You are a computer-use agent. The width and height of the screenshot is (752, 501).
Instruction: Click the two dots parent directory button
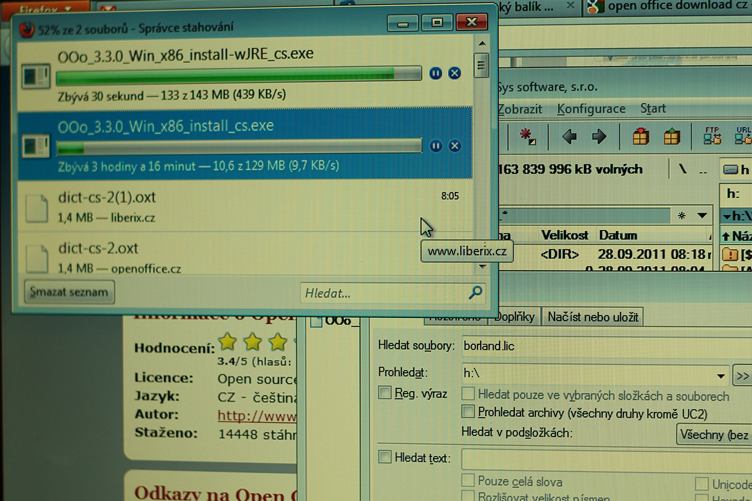pyautogui.click(x=703, y=171)
